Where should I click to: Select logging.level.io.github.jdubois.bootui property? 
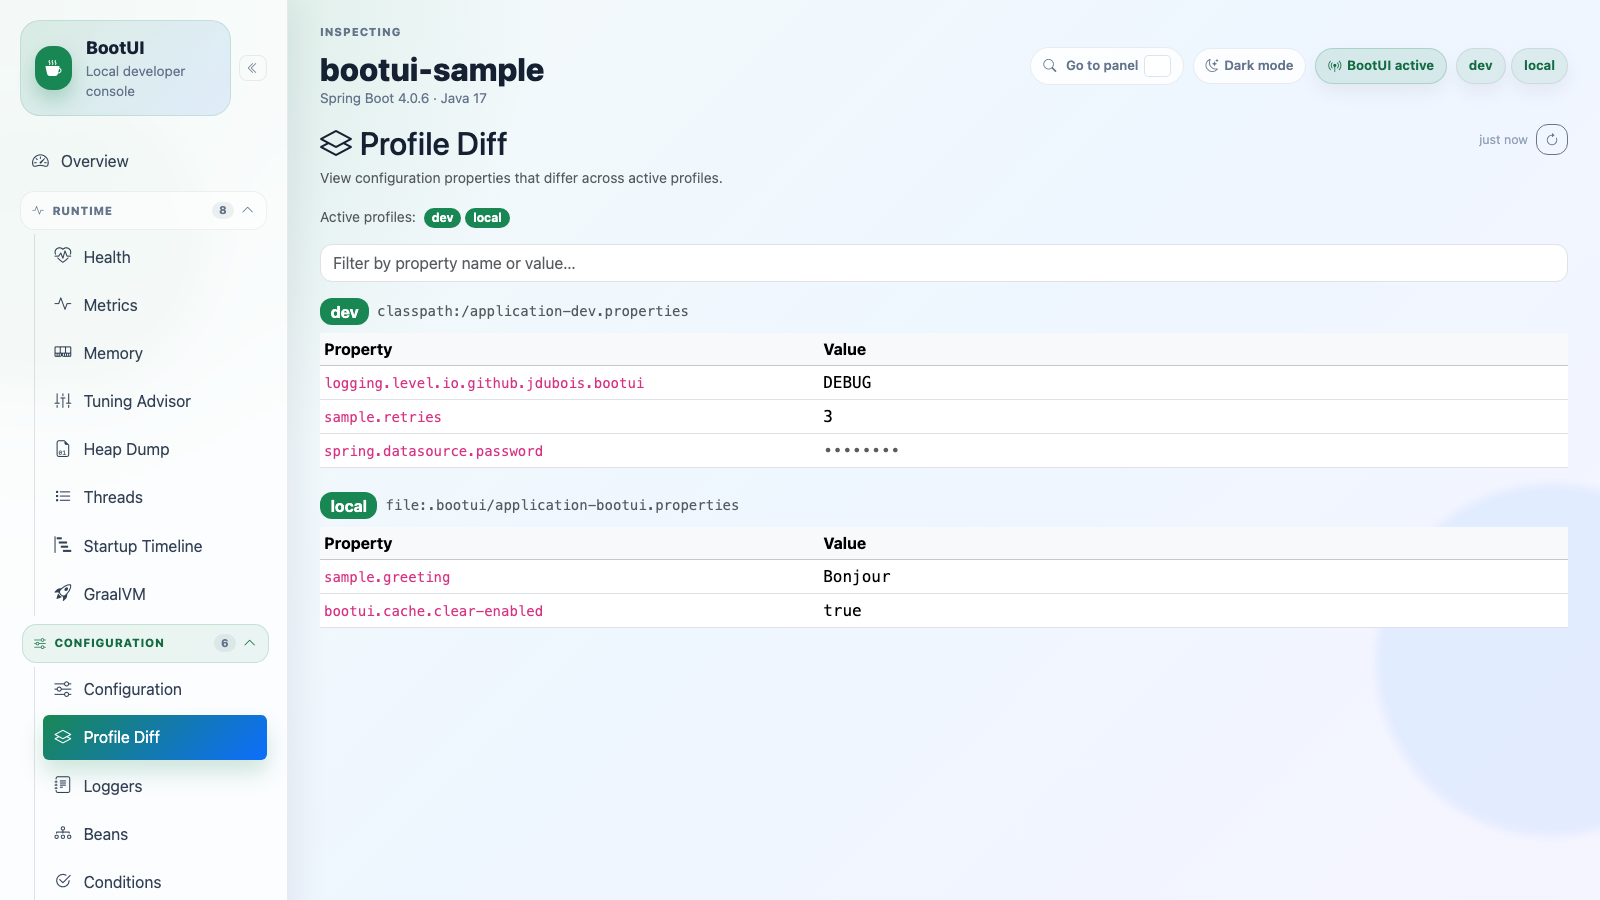(484, 383)
